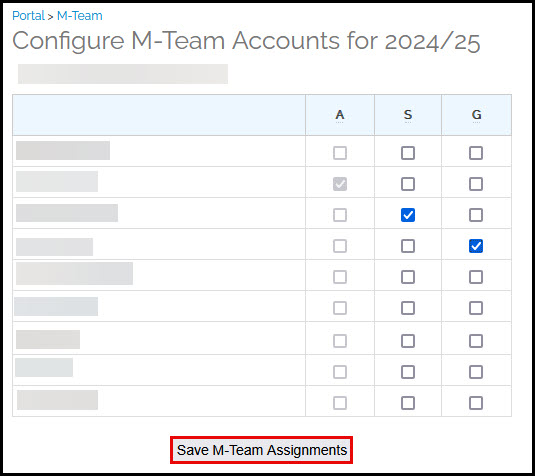The width and height of the screenshot is (535, 476).
Task: Click the Save M-Team Assignments button
Action: click(261, 450)
